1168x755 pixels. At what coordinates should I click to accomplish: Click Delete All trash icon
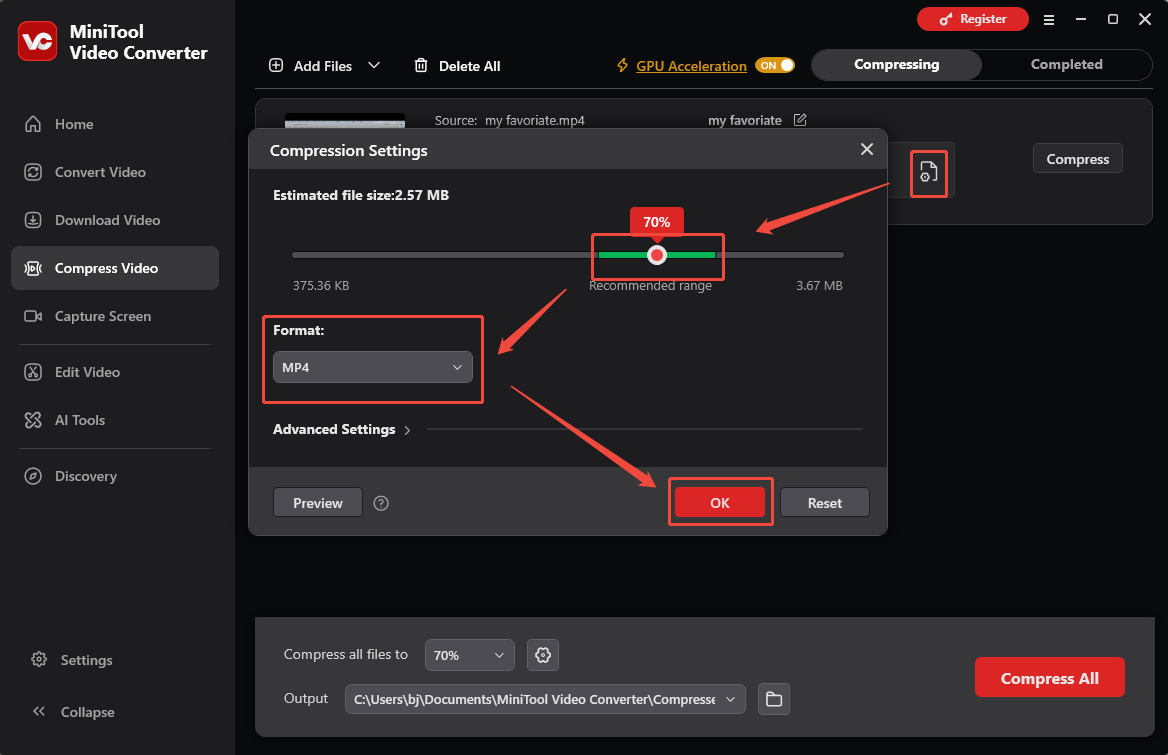(421, 66)
